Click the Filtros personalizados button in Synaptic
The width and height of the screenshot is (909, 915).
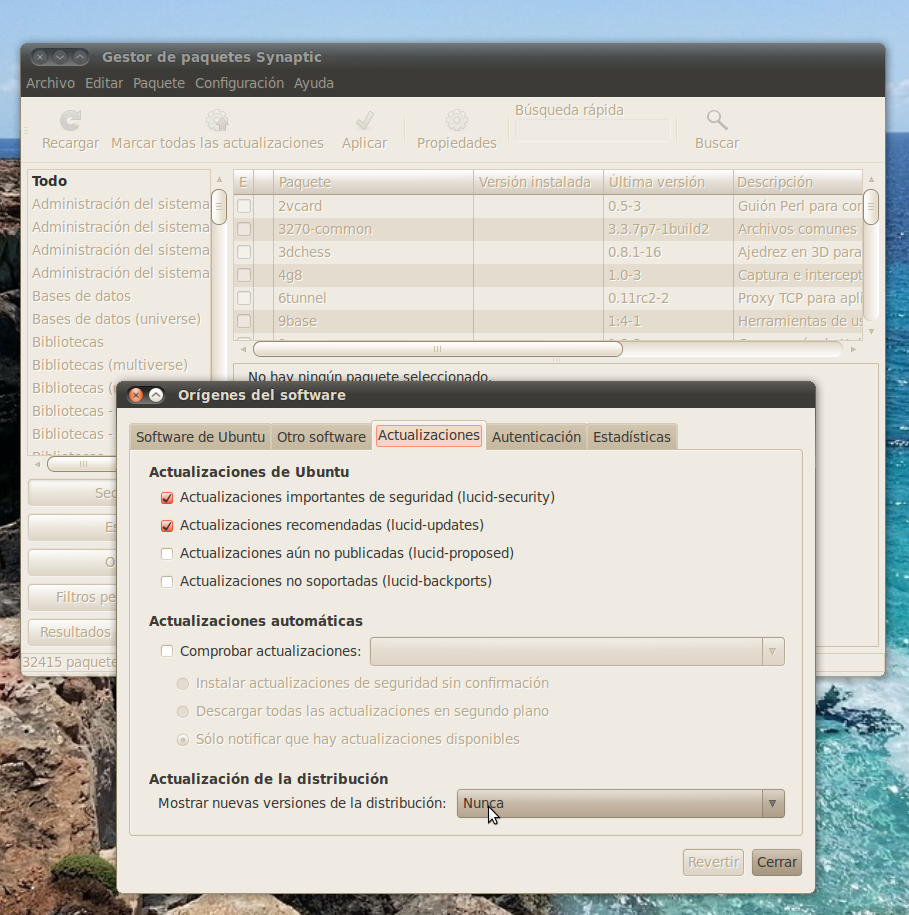(x=72, y=597)
